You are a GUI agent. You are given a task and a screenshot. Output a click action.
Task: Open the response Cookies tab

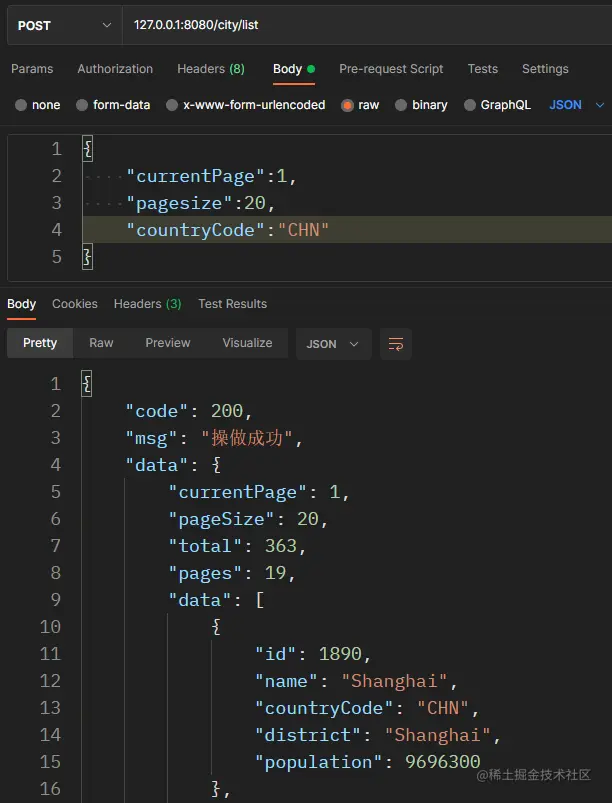tap(75, 304)
